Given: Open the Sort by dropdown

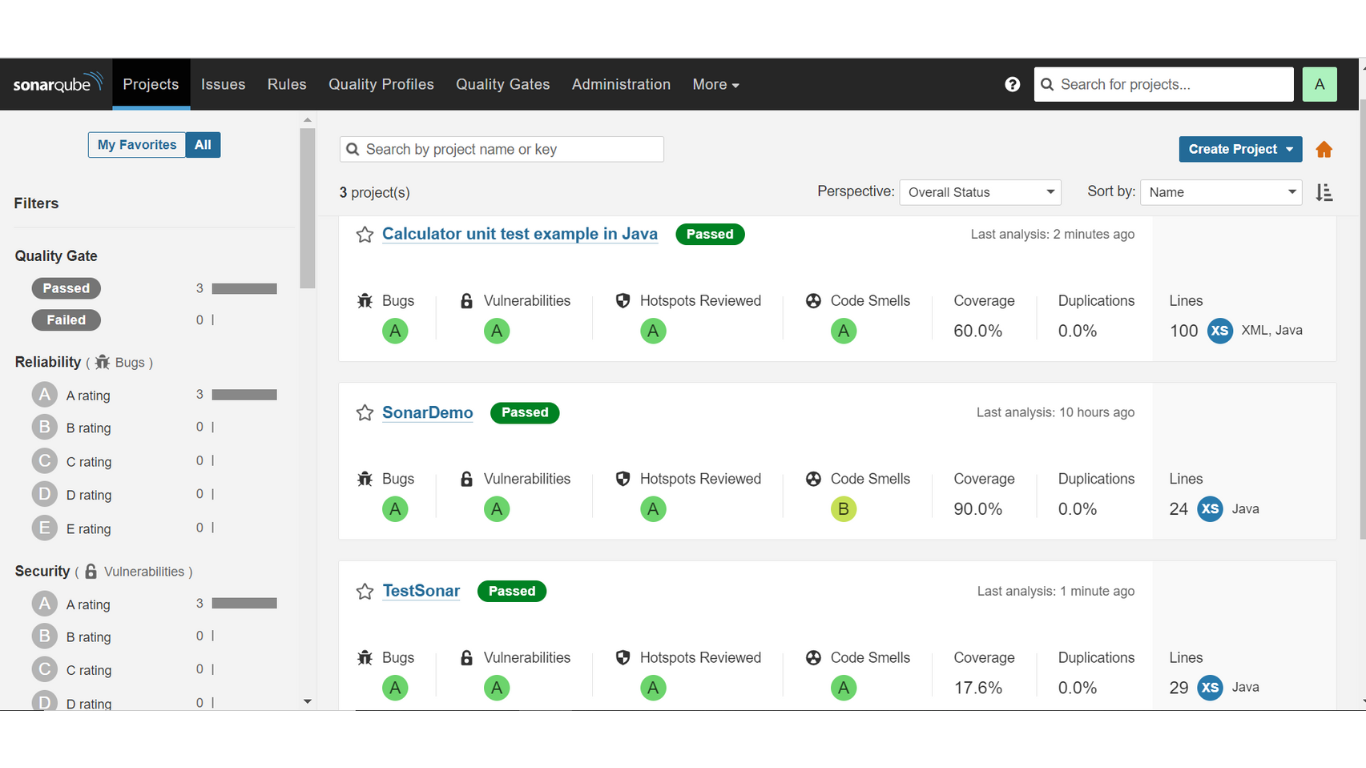Looking at the screenshot, I should [1220, 192].
